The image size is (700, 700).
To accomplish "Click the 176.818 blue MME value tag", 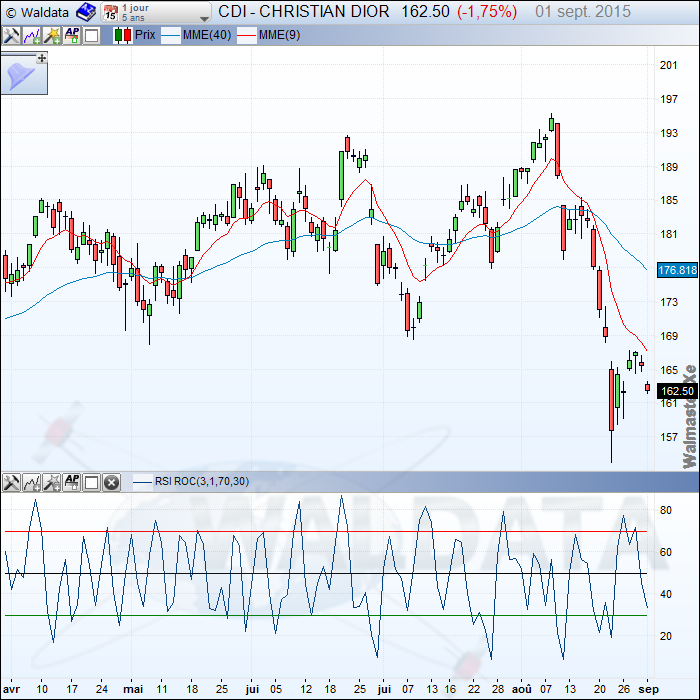I will (x=677, y=270).
